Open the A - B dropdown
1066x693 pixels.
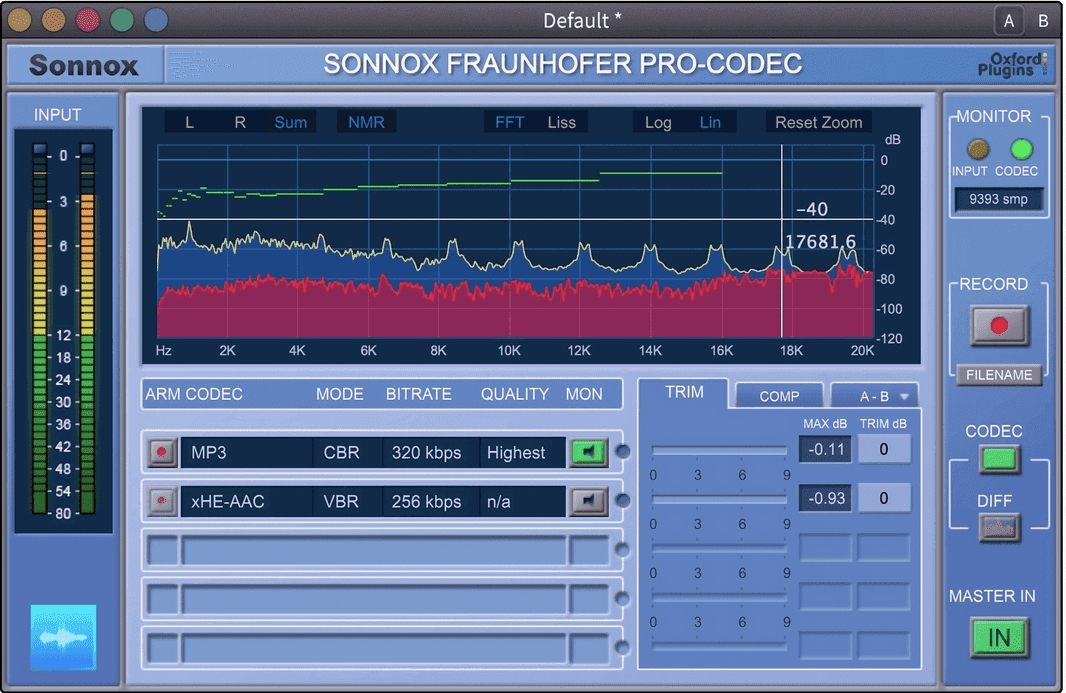tap(874, 396)
